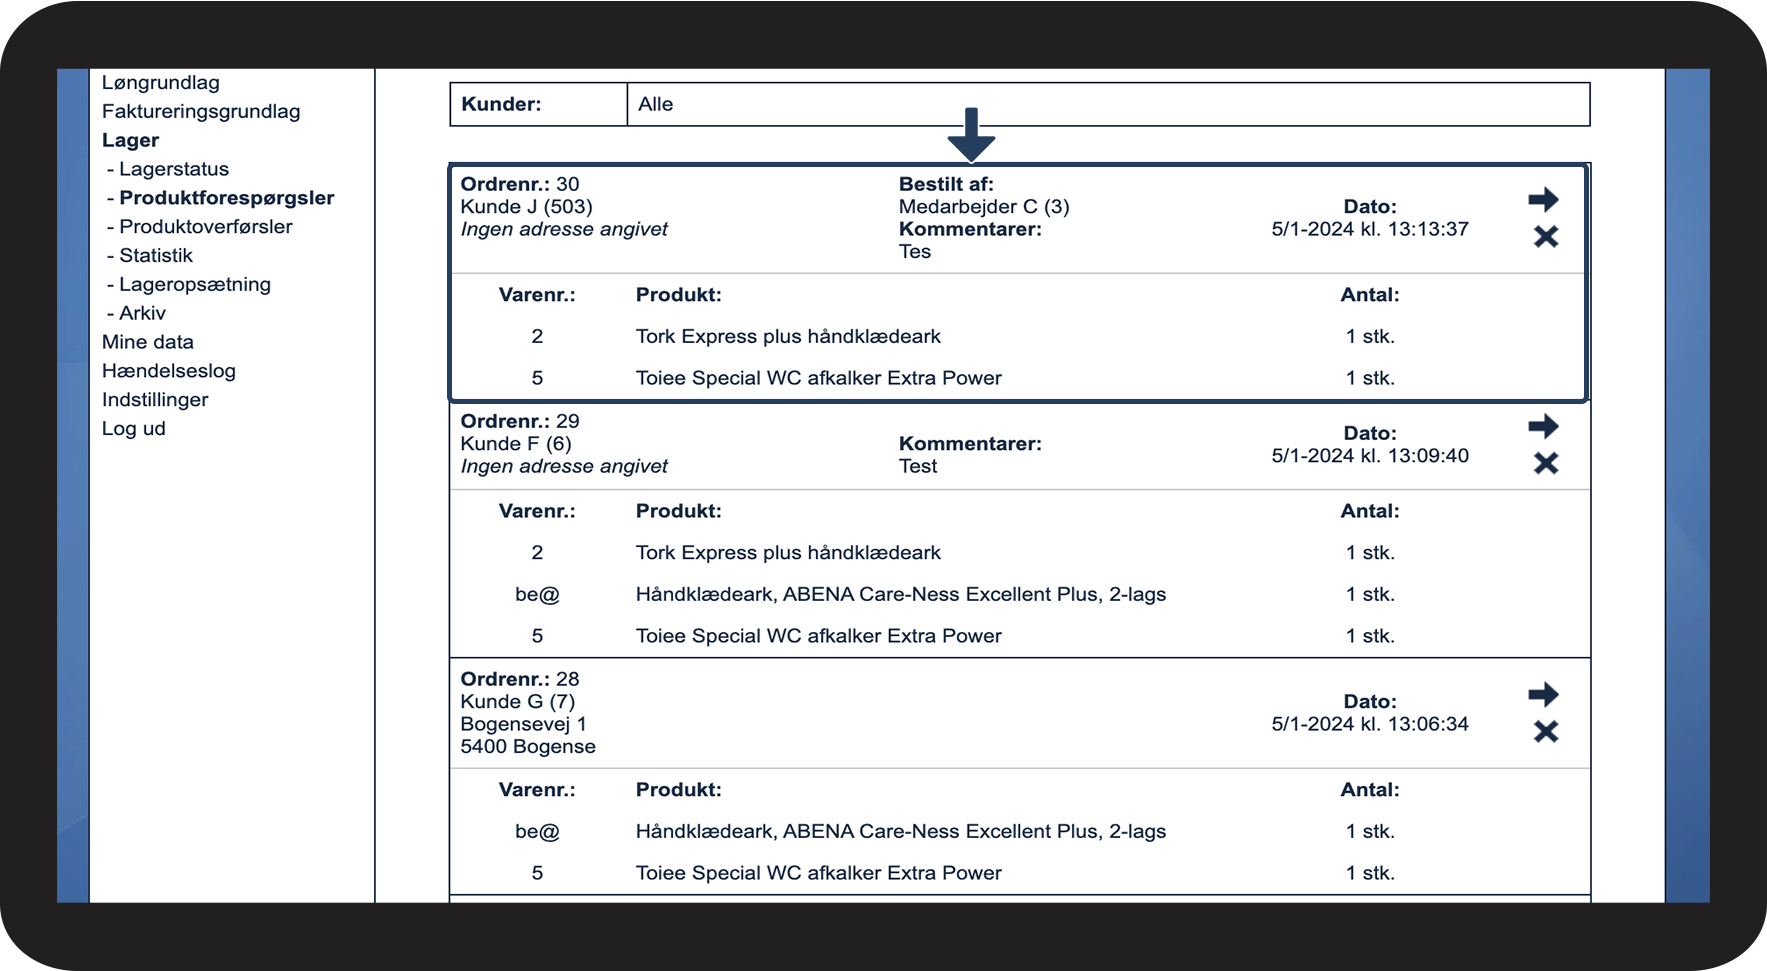The width and height of the screenshot is (1767, 971).
Task: Open the Arkiv submenu item
Action: click(x=142, y=314)
